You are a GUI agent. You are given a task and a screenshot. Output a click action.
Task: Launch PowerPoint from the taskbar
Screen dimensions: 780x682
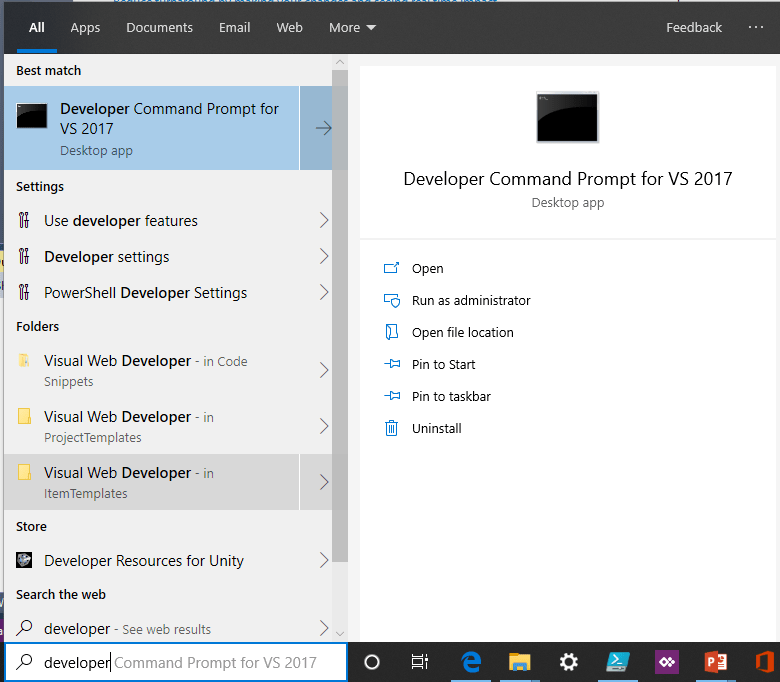716,662
